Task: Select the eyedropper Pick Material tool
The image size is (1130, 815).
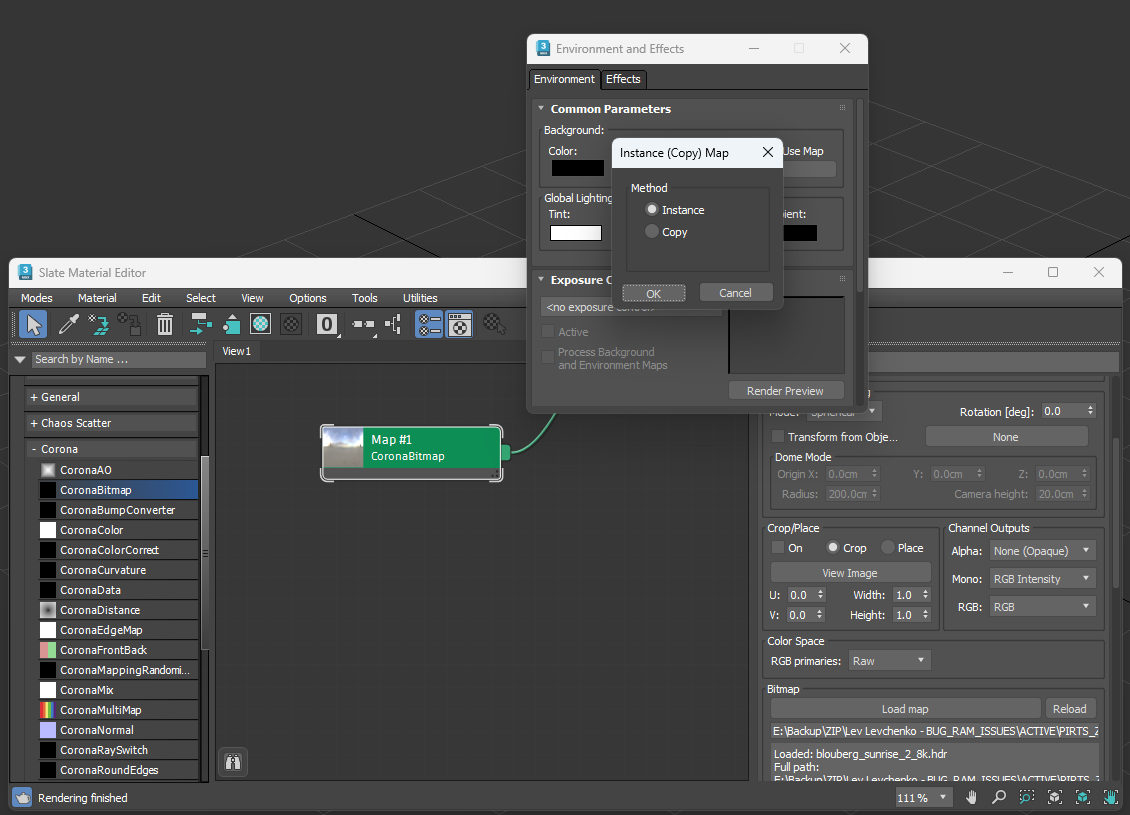Action: point(68,324)
